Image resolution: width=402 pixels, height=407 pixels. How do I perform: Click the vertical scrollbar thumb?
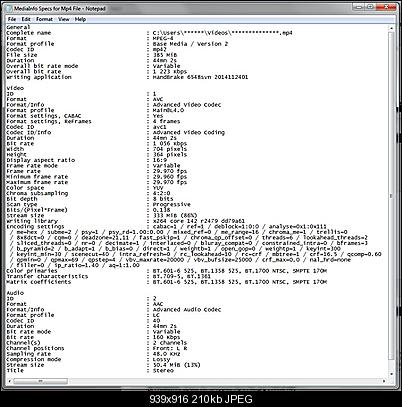(x=392, y=196)
